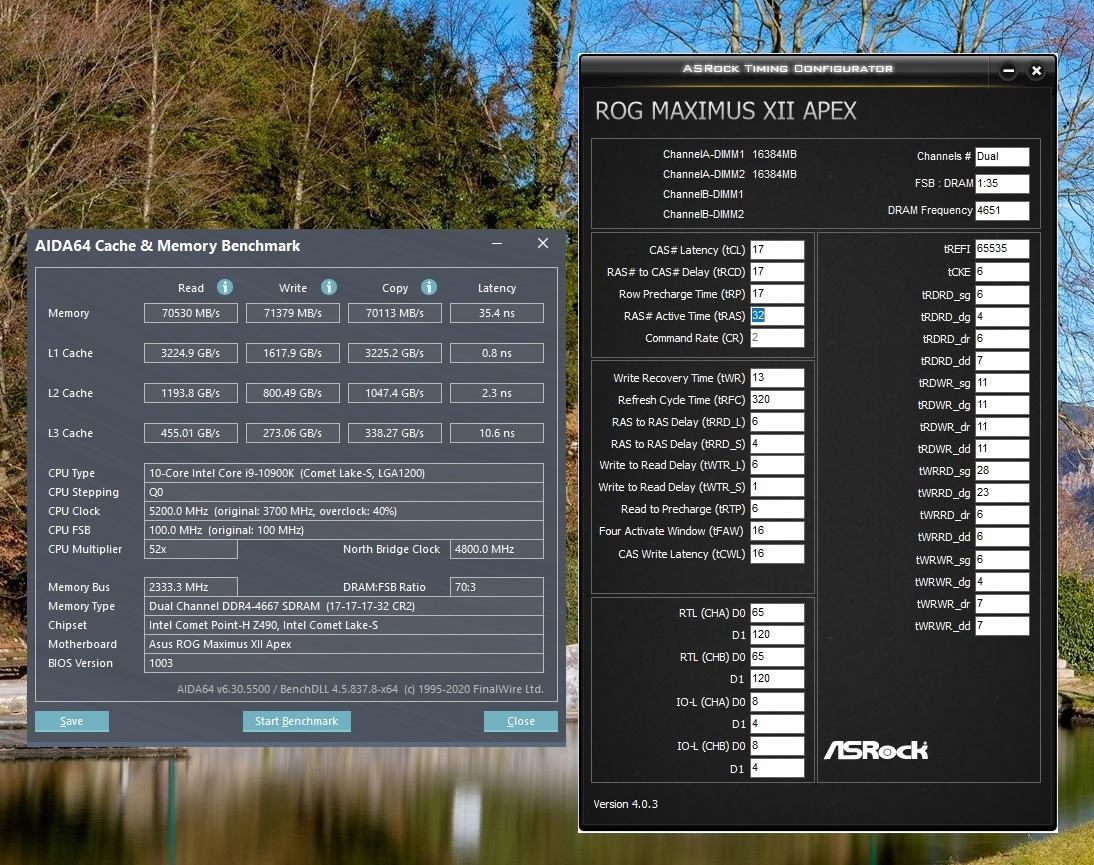This screenshot has height=865, width=1094.
Task: Click the Command Rate (CR) field
Action: pos(777,338)
